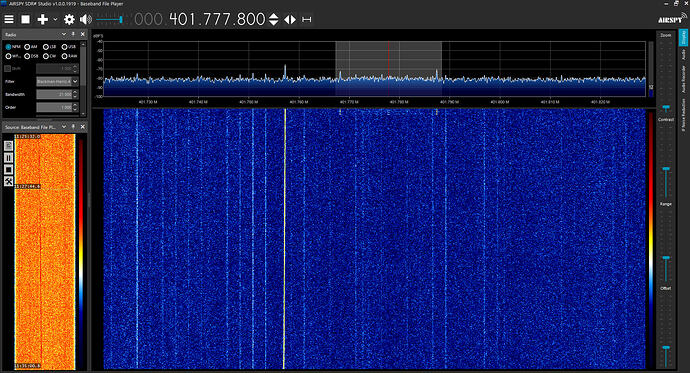
Task: Switch to the Display side tab
Action: pyautogui.click(x=683, y=37)
